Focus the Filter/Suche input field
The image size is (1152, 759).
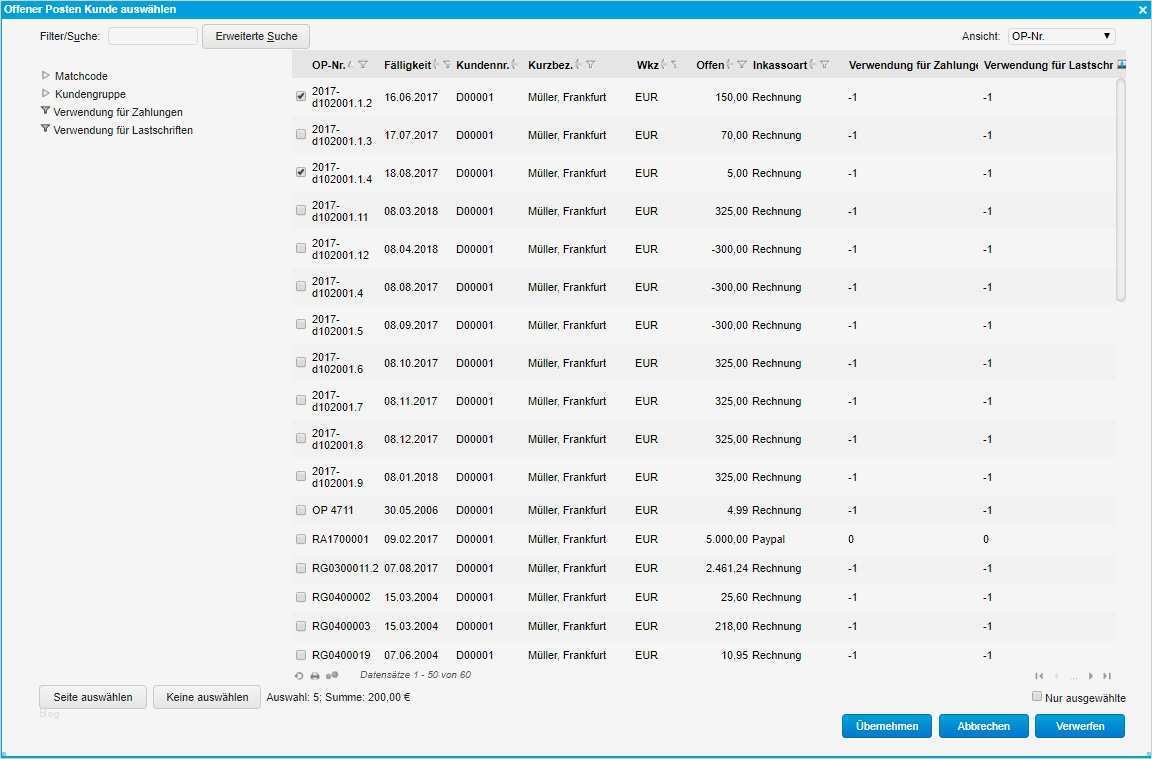pos(153,36)
